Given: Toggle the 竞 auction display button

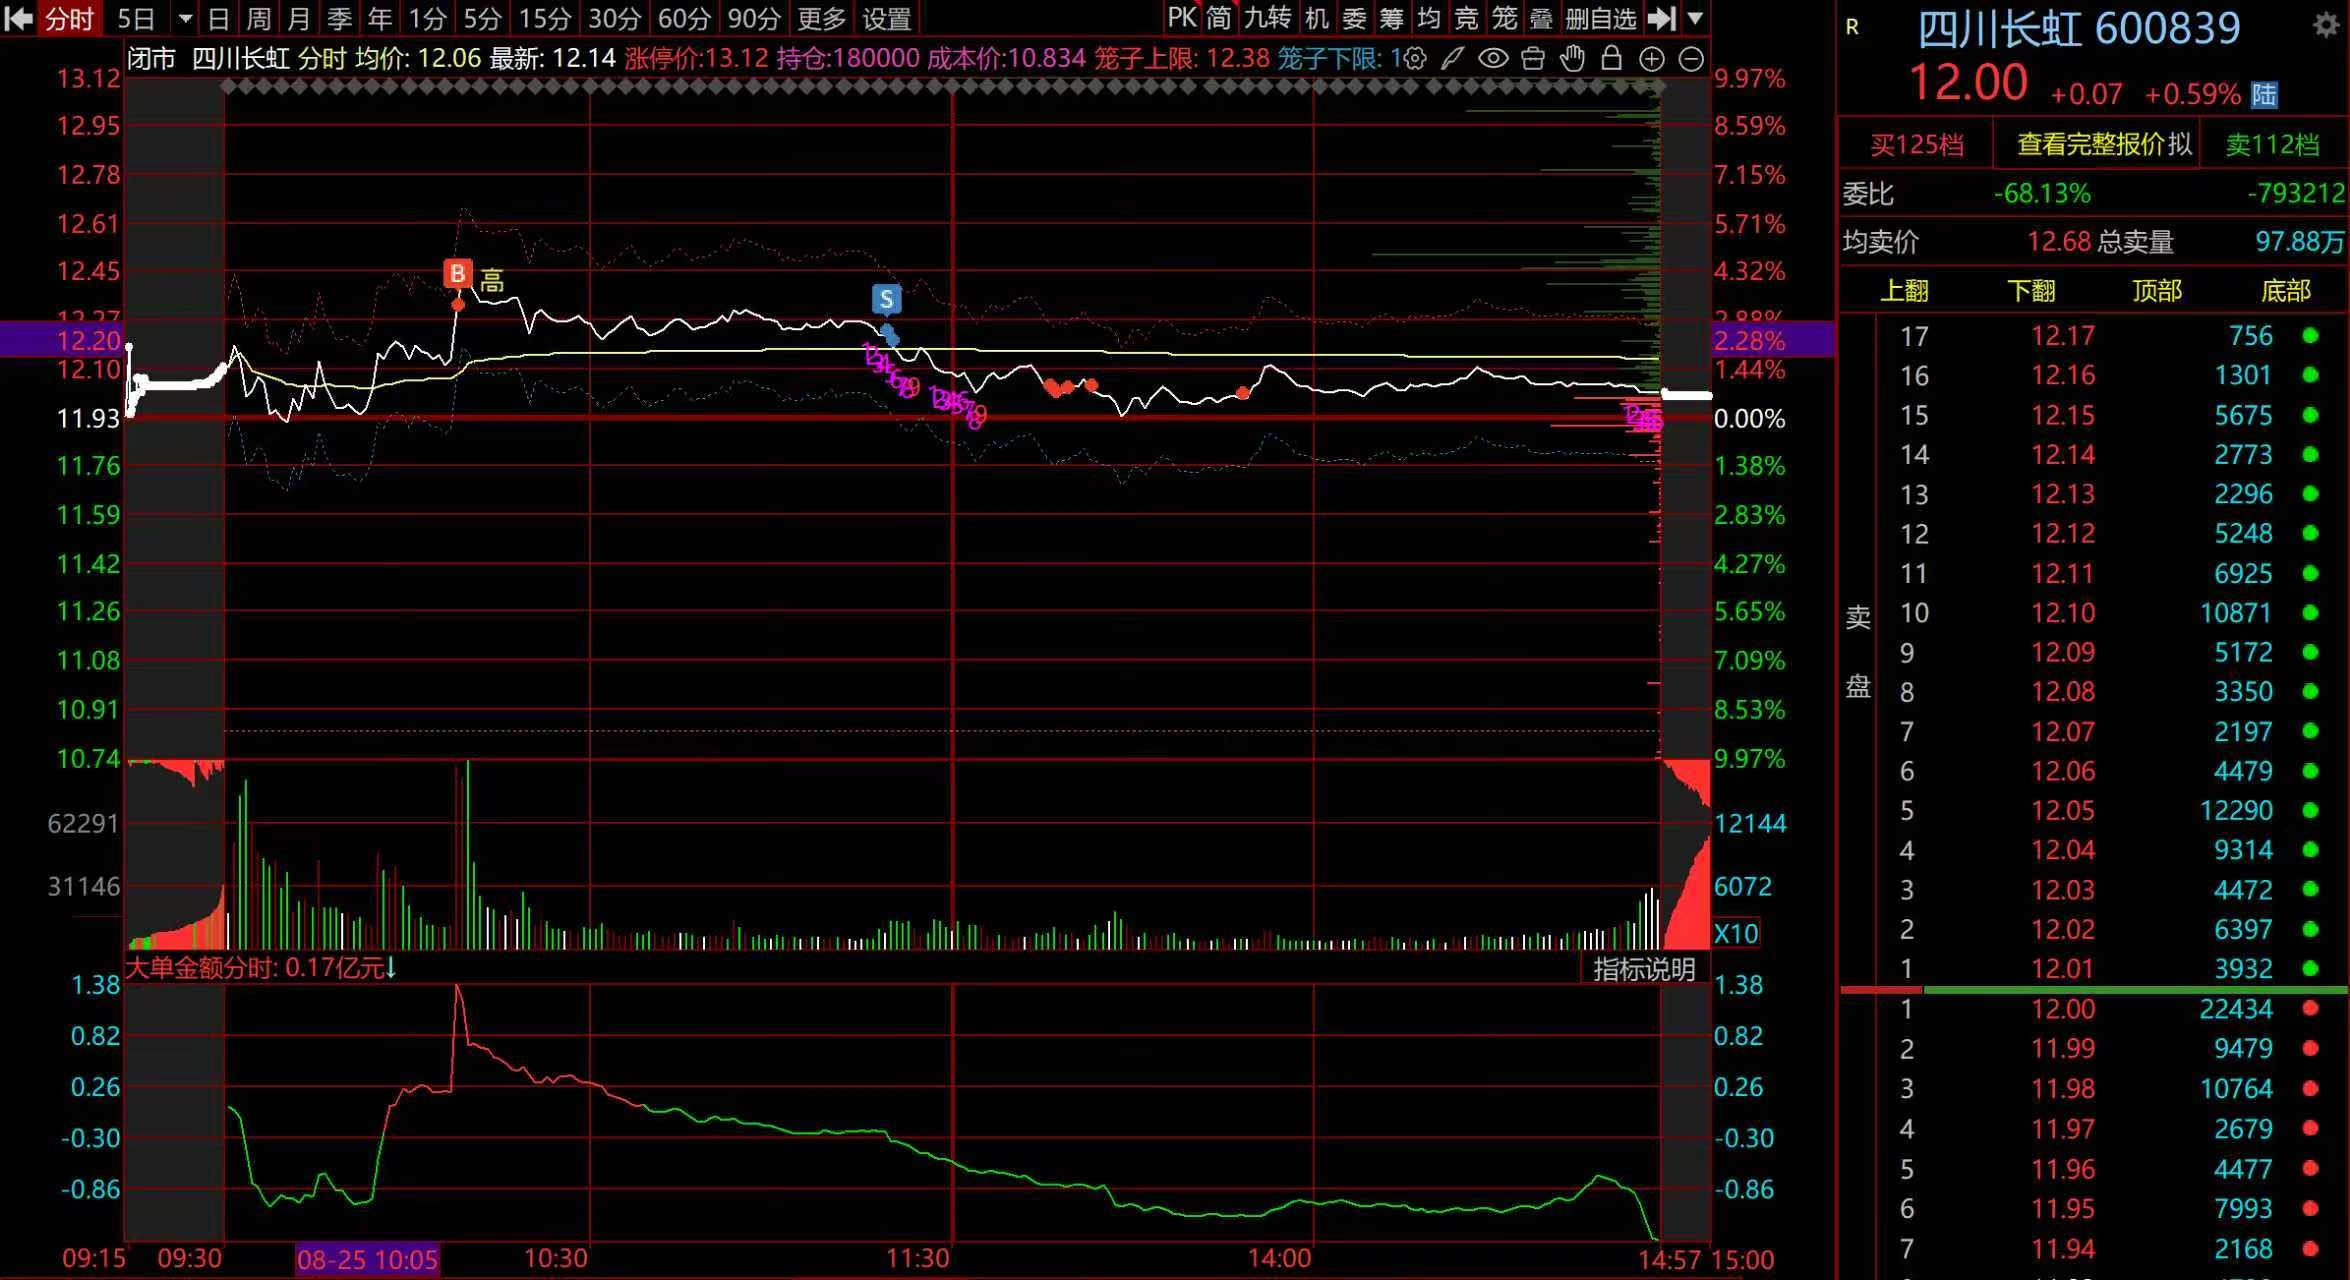Looking at the screenshot, I should 1466,18.
